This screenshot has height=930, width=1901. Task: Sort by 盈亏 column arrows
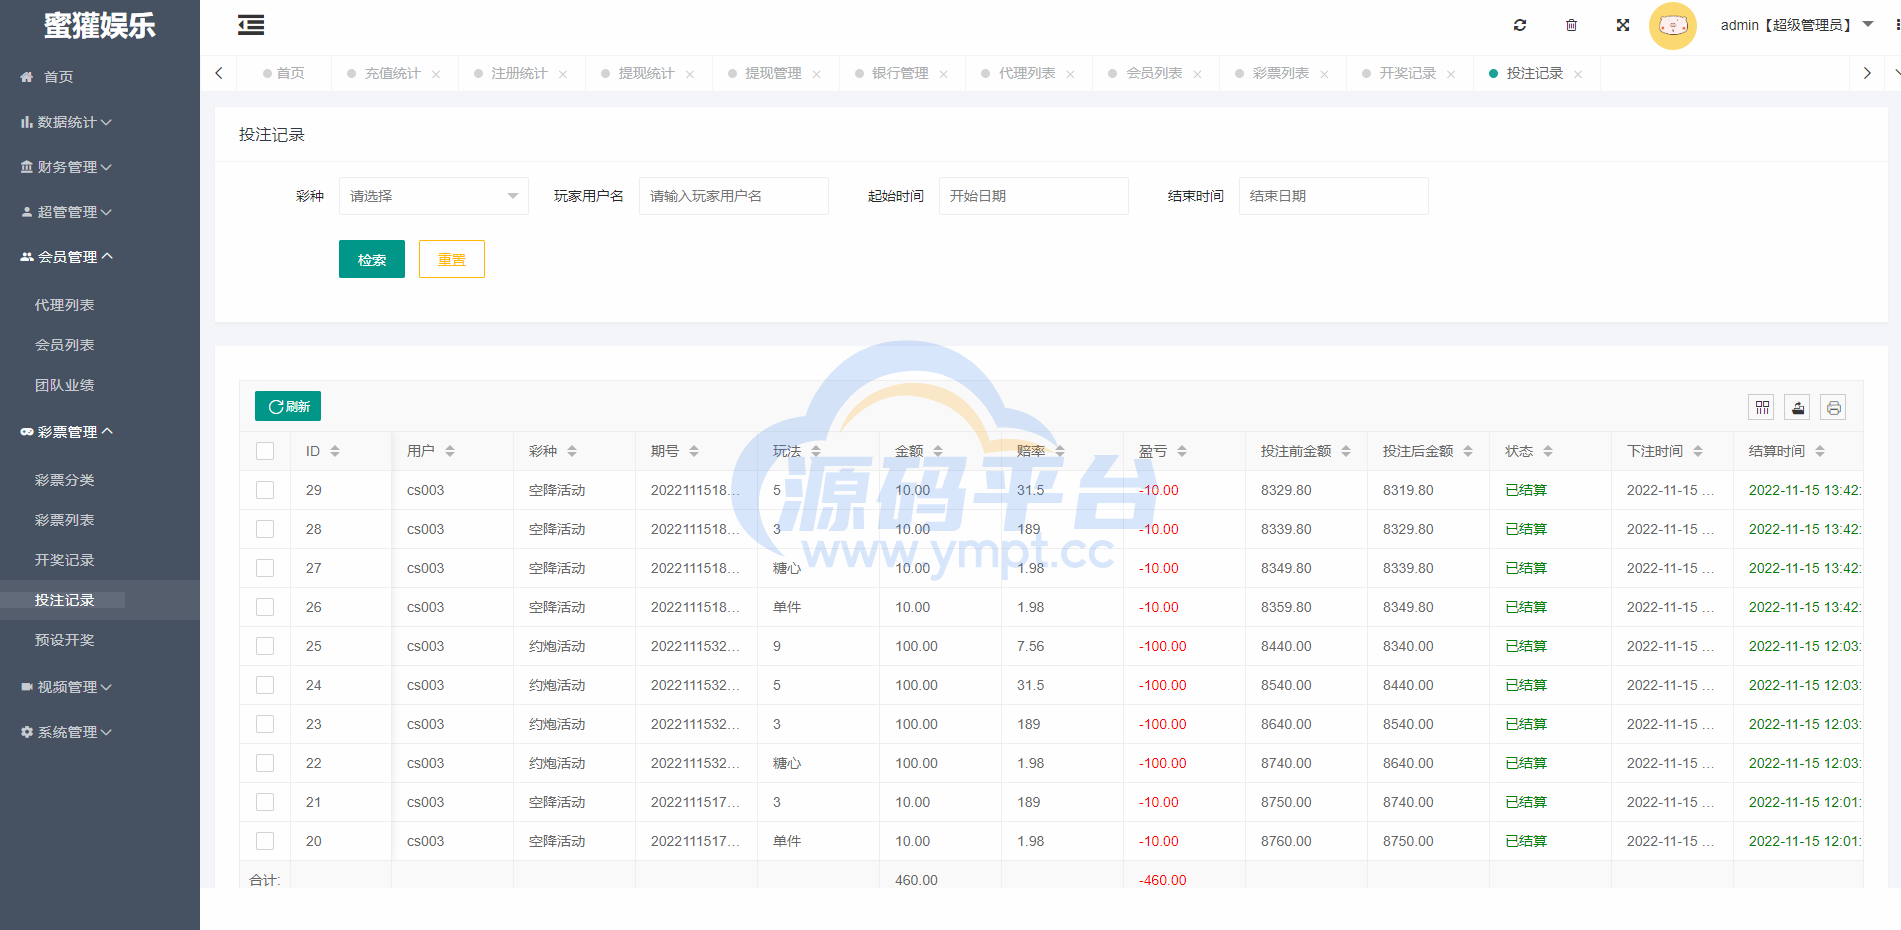(x=1182, y=451)
